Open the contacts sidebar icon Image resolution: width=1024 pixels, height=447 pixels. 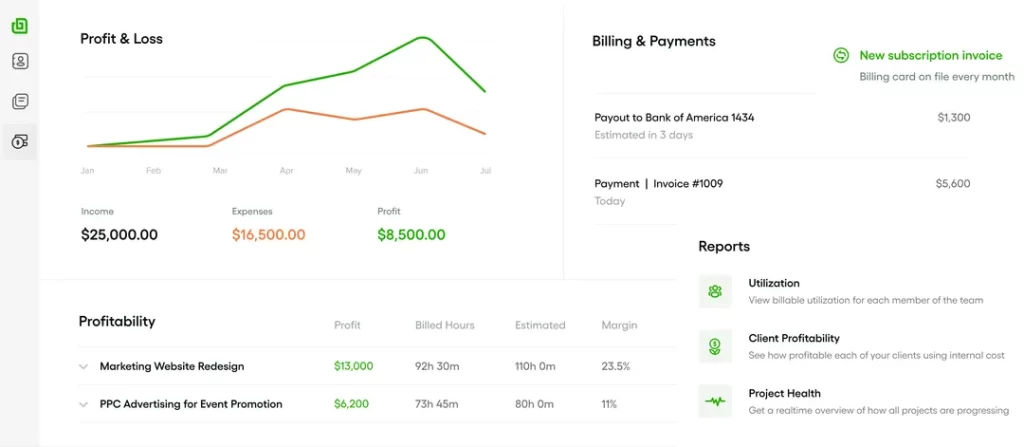tap(20, 62)
